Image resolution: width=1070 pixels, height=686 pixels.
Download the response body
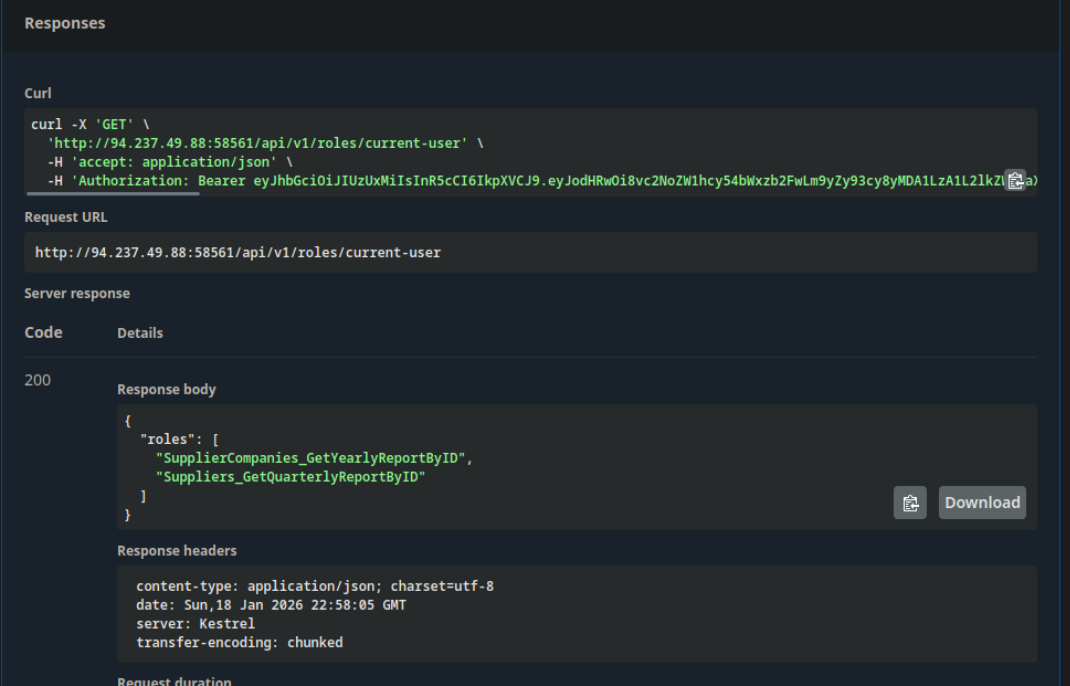pyautogui.click(x=982, y=503)
